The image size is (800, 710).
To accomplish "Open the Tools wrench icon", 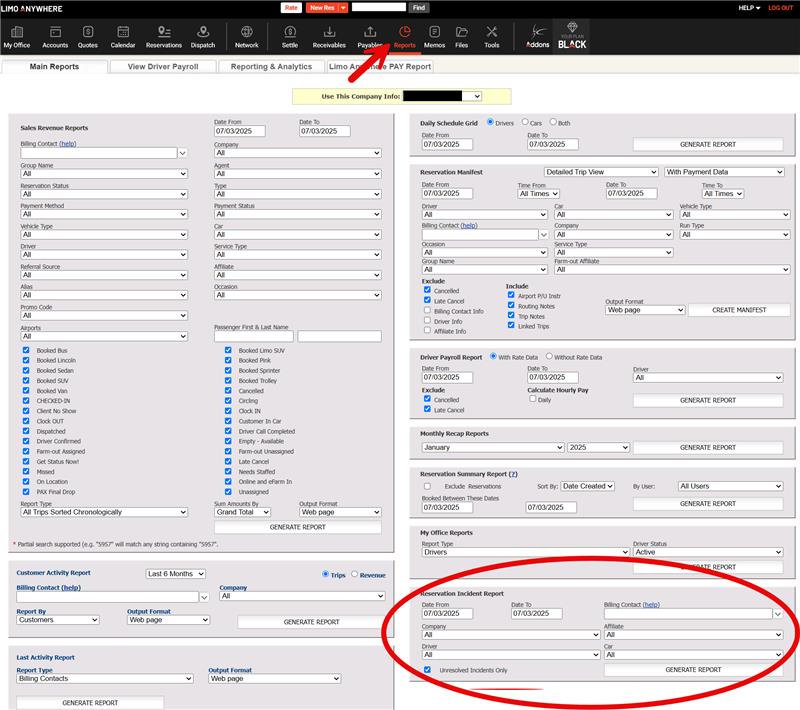I will [491, 37].
